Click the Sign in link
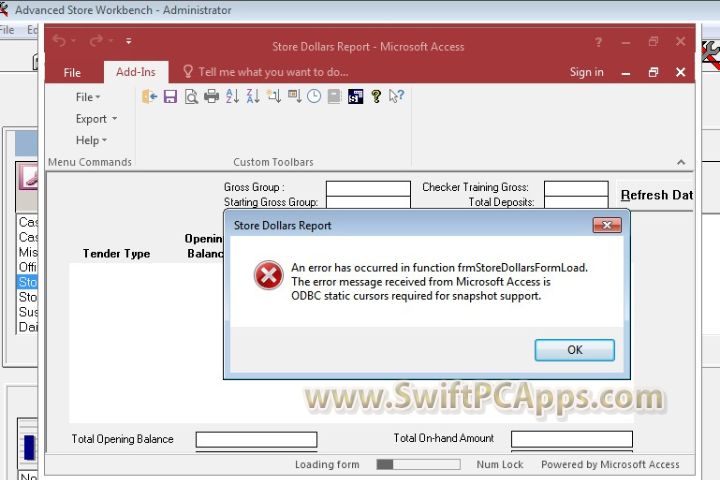Viewport: 720px width, 480px height. tap(586, 72)
